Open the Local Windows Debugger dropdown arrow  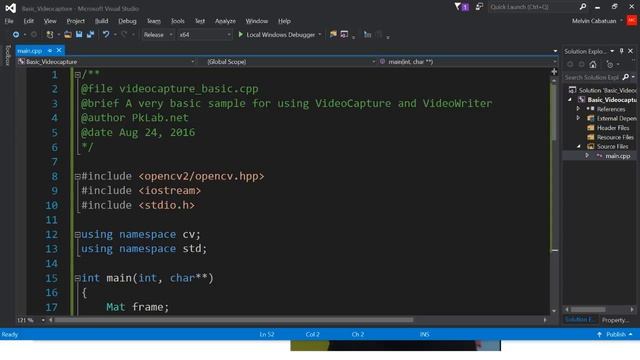[x=320, y=35]
